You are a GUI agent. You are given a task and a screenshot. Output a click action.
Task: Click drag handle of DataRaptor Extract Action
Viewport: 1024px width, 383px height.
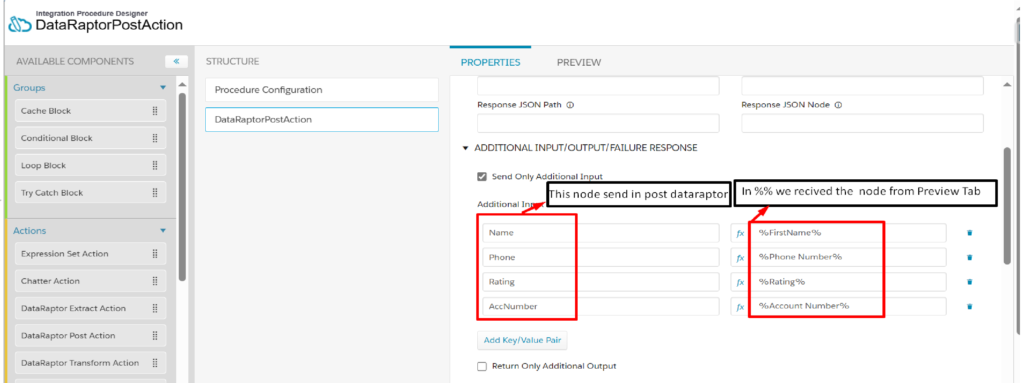click(x=155, y=308)
